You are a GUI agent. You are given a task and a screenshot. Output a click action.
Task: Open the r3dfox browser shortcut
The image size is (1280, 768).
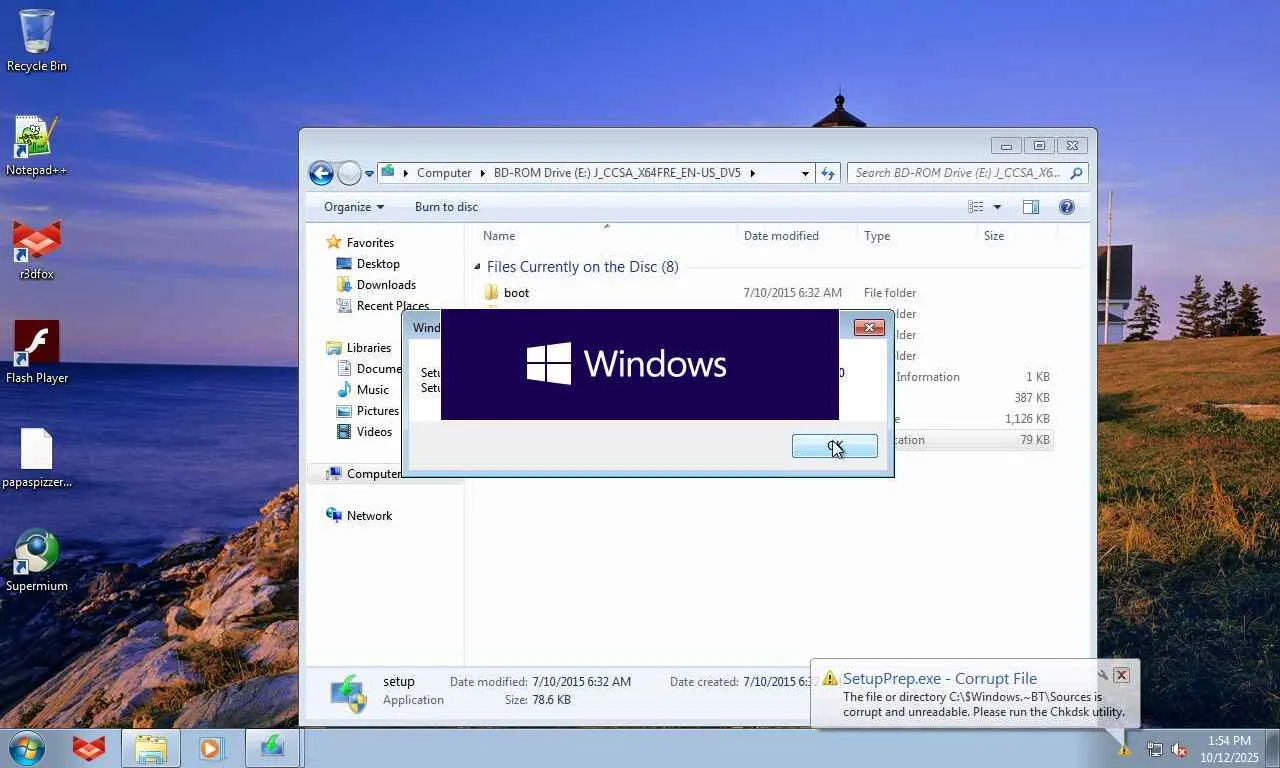[37, 250]
